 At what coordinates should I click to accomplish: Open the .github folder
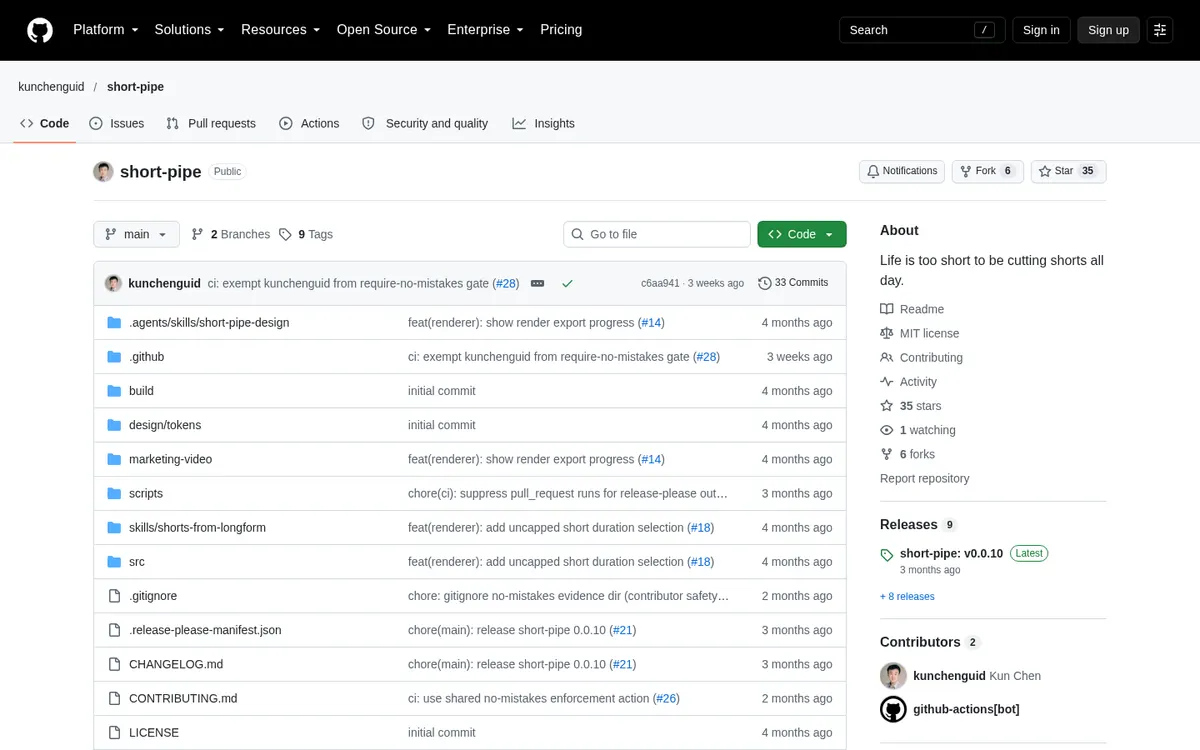(x=146, y=357)
